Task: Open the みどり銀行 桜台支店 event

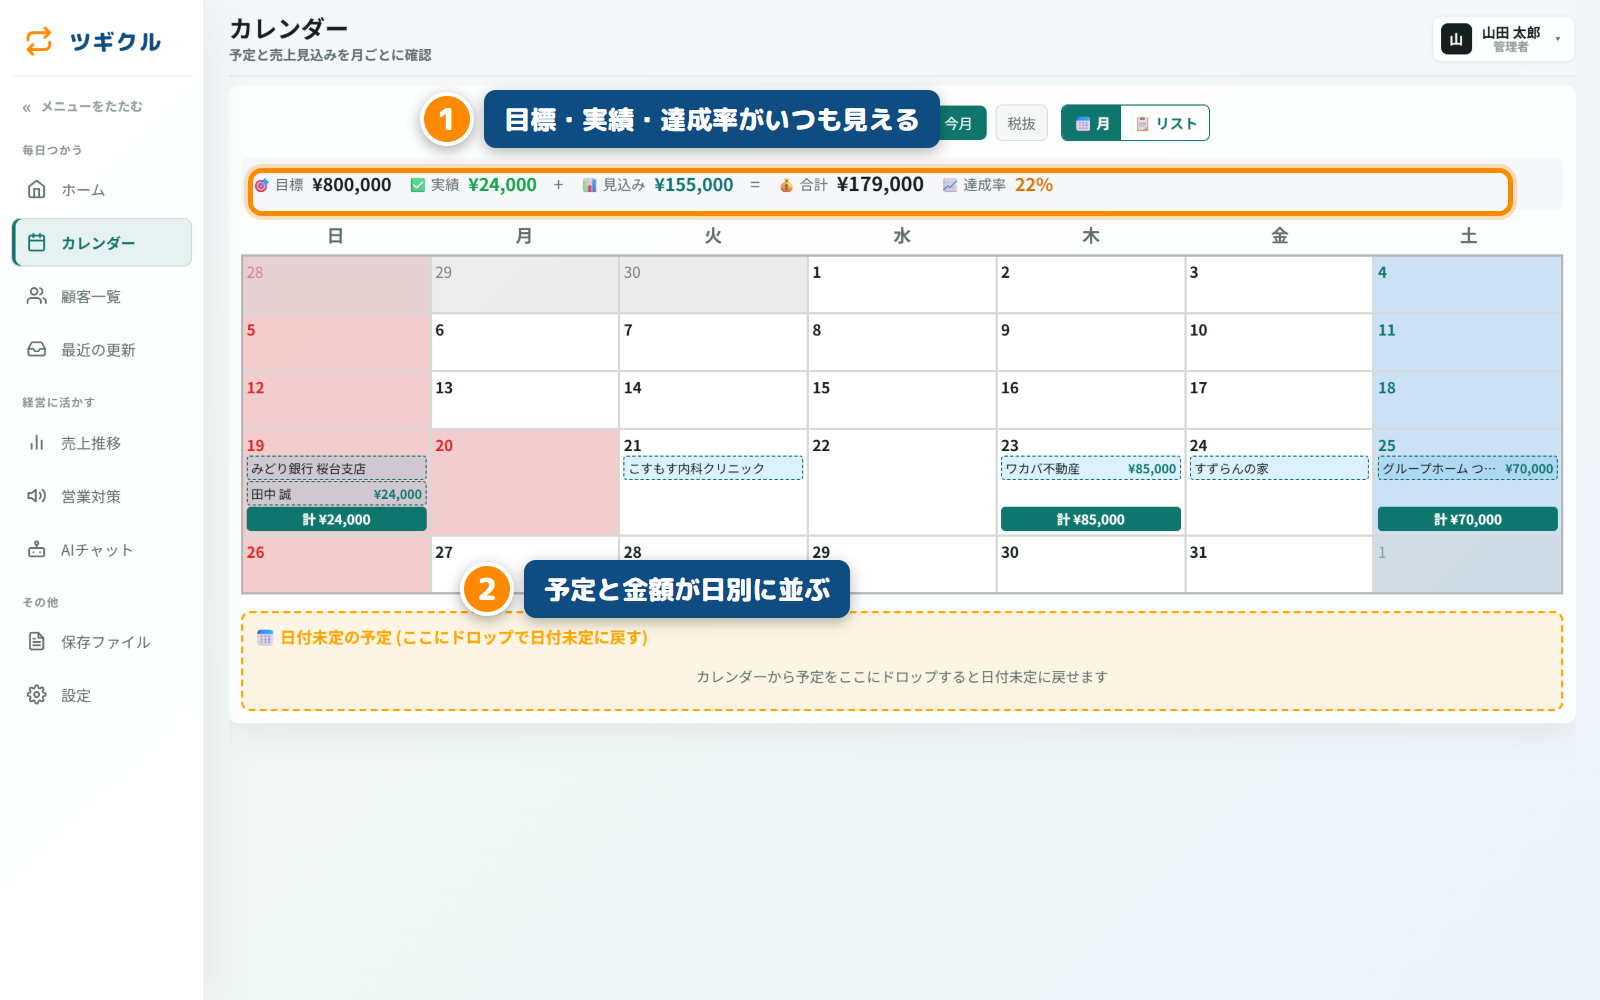Action: point(337,468)
